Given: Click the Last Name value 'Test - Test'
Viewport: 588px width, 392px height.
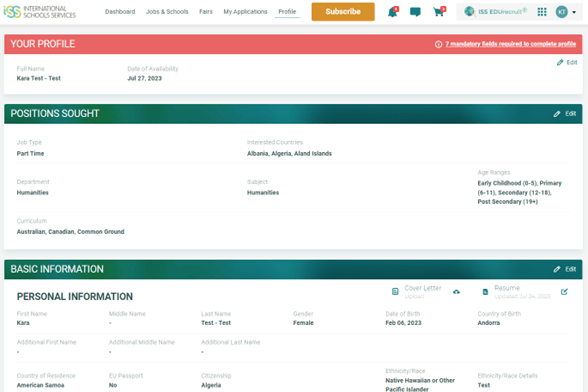Looking at the screenshot, I should click(216, 323).
